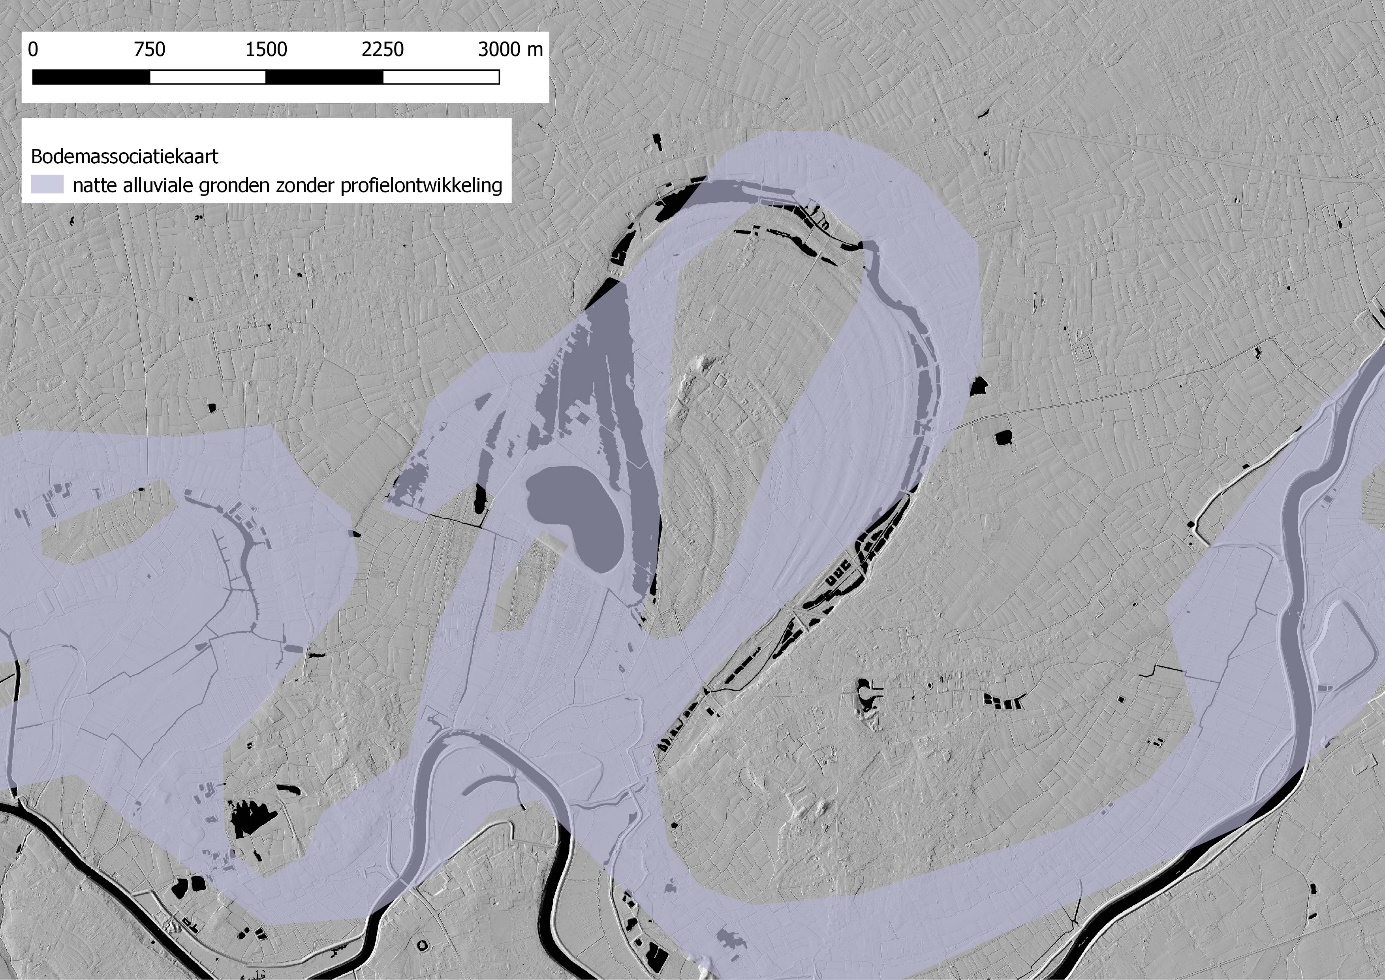Click the scale bar label '750'
Viewport: 1385px width, 980px height.
click(149, 50)
